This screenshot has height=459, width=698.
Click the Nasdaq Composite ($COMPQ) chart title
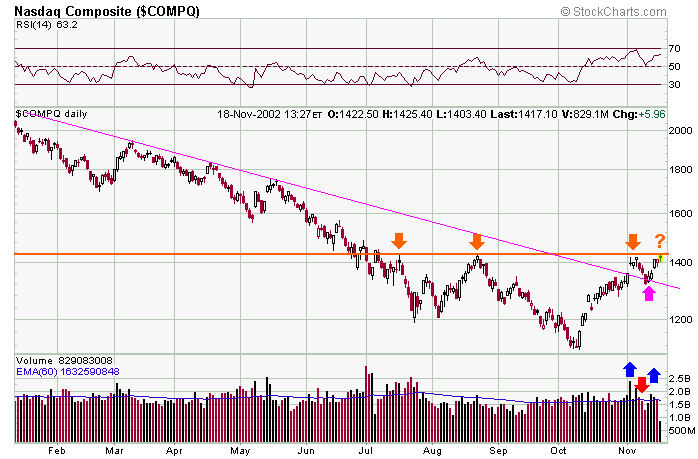[107, 11]
